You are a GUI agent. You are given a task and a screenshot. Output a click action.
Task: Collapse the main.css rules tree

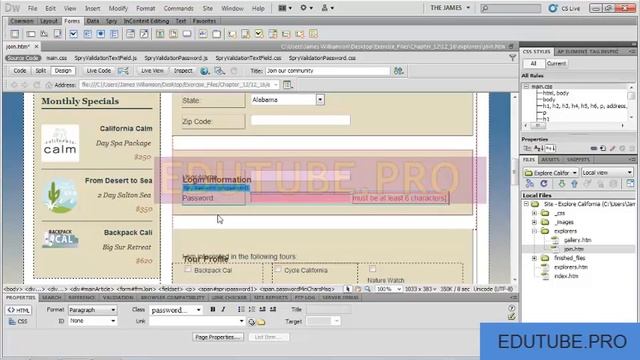526,87
